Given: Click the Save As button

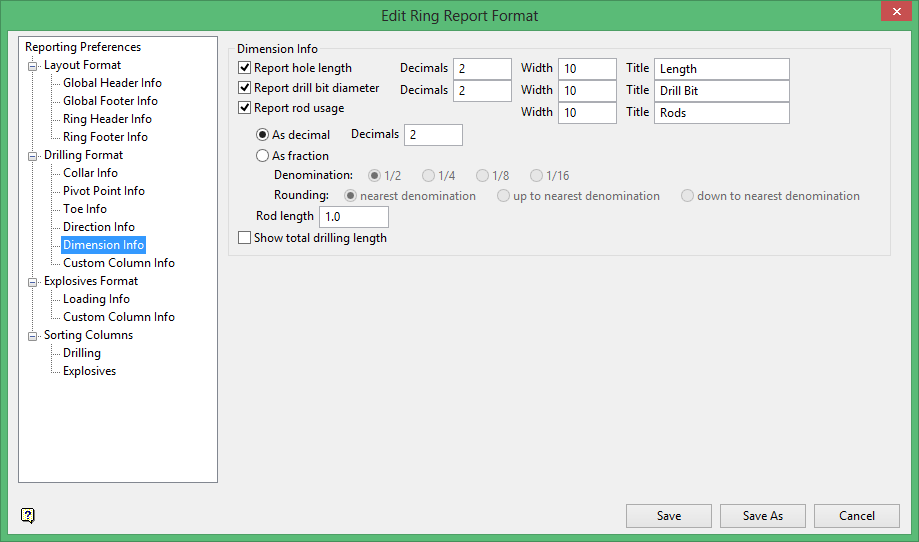Looking at the screenshot, I should point(762,516).
